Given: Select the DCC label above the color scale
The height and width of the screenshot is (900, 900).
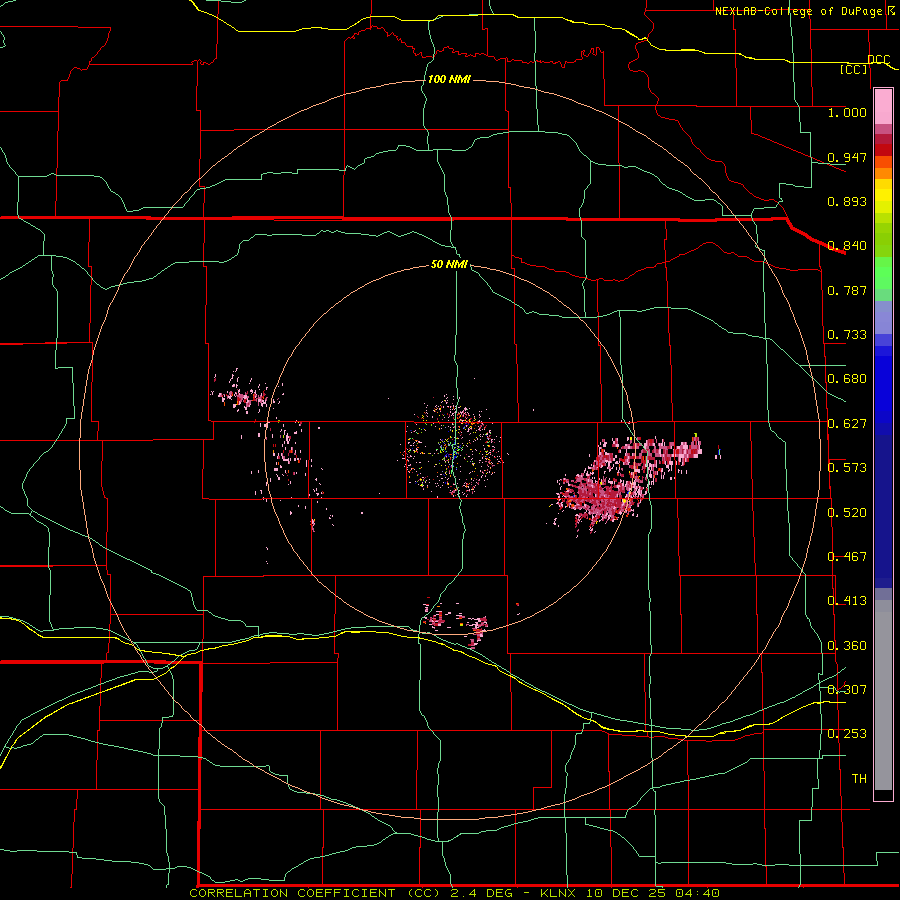Looking at the screenshot, I should click(879, 60).
